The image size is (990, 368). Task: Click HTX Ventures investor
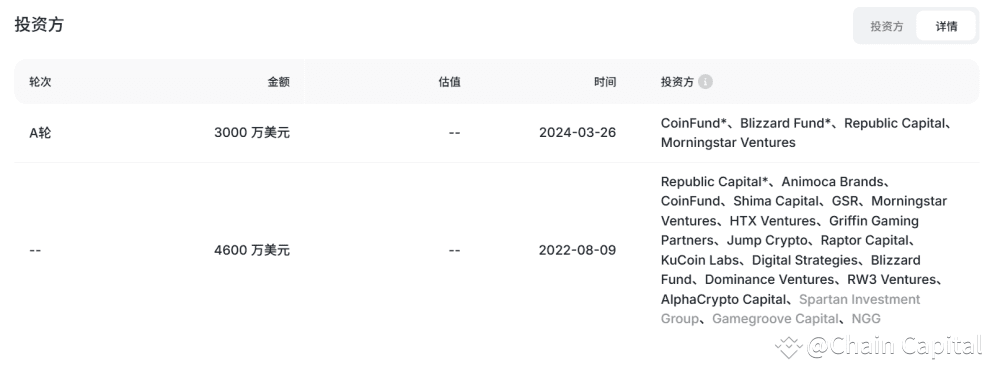click(773, 221)
